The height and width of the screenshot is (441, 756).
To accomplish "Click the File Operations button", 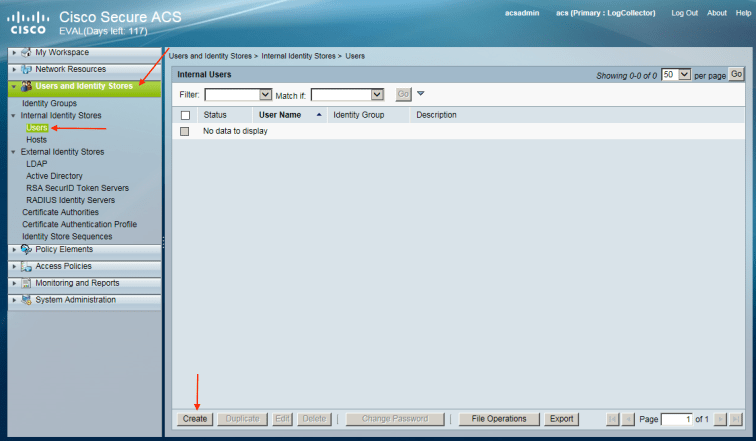I will pyautogui.click(x=499, y=419).
